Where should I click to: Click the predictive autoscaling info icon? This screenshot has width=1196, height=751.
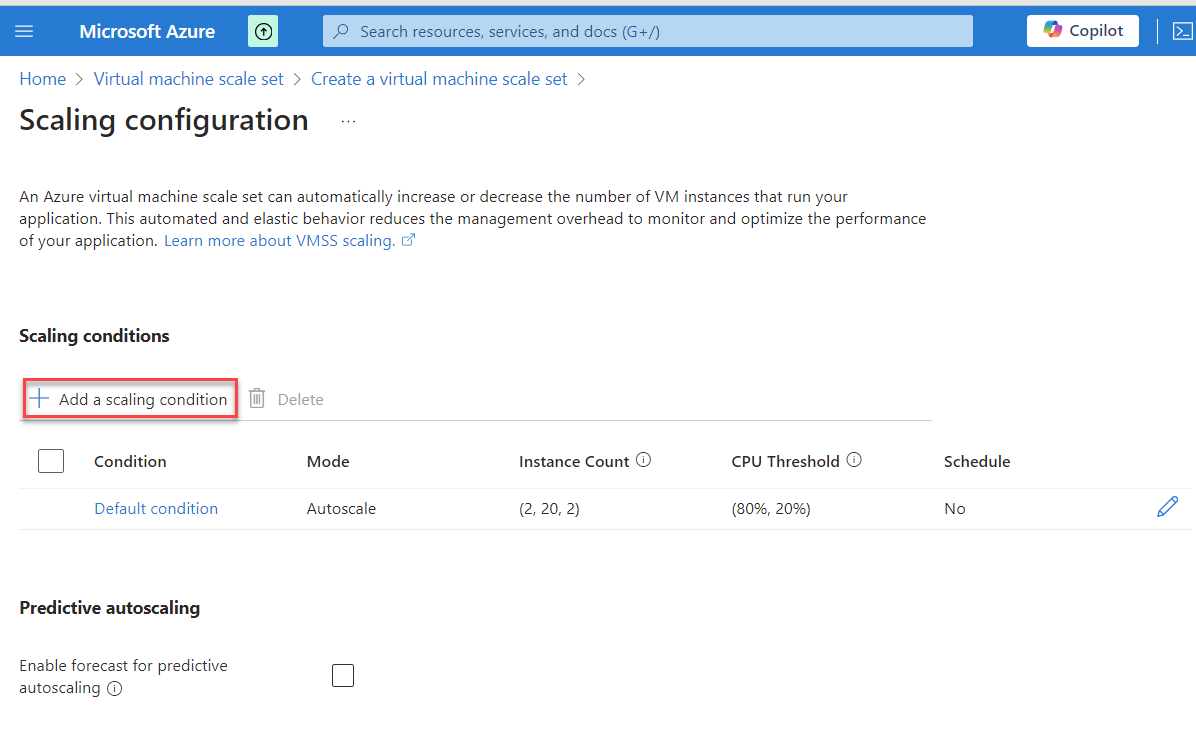(x=114, y=688)
